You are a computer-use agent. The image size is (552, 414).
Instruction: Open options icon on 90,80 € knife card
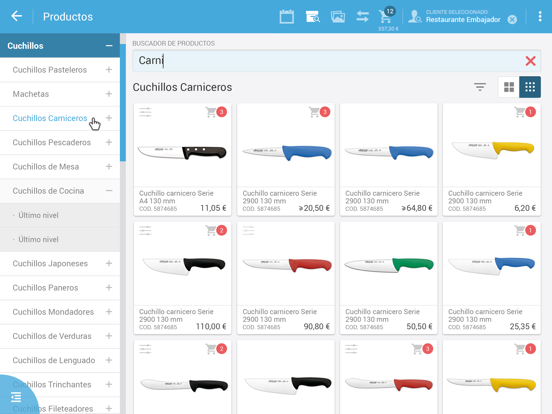click(249, 230)
